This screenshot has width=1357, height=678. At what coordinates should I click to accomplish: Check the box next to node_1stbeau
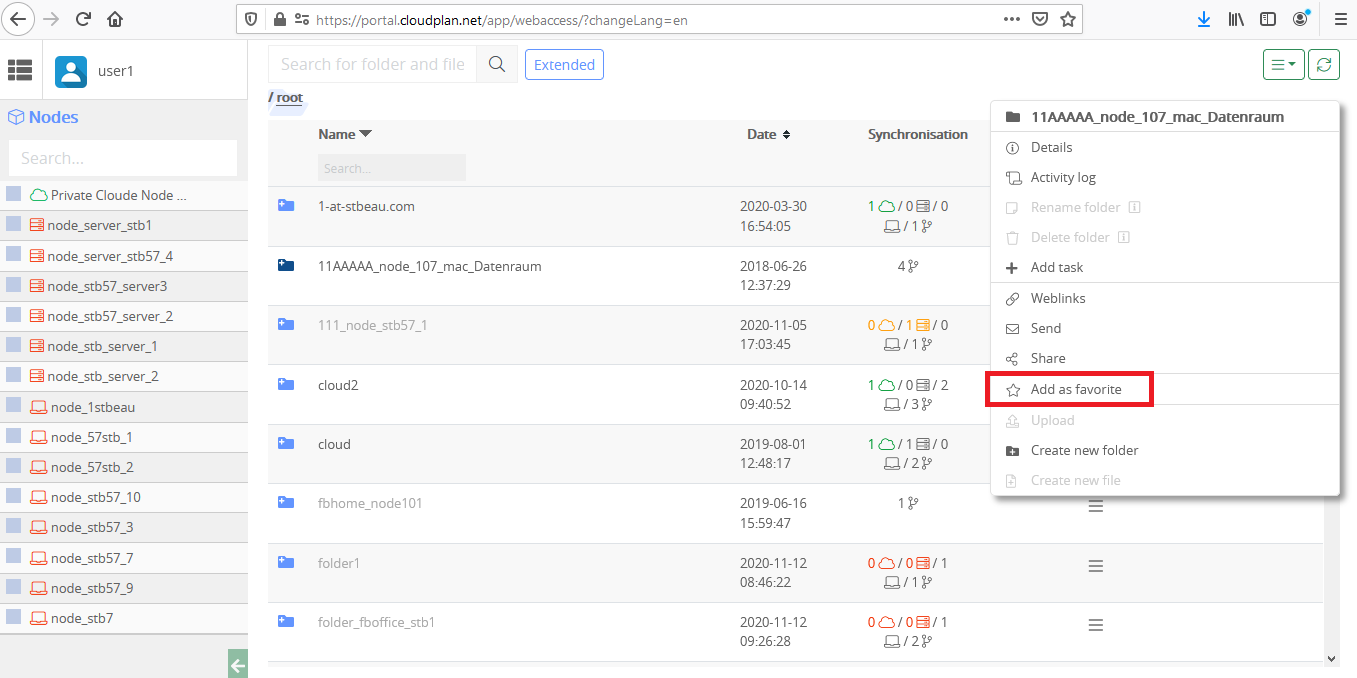(14, 406)
